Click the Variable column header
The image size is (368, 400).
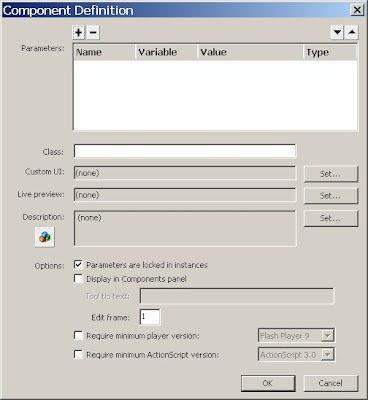coord(166,52)
